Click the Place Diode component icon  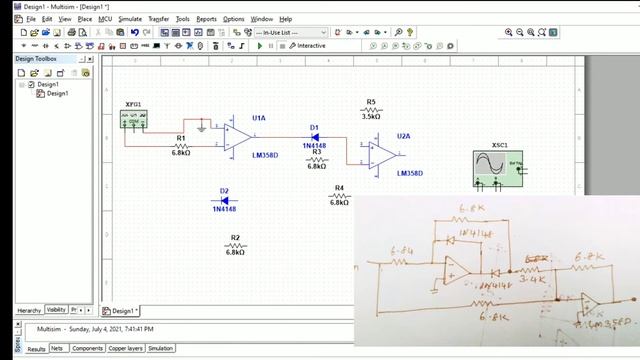46,46
